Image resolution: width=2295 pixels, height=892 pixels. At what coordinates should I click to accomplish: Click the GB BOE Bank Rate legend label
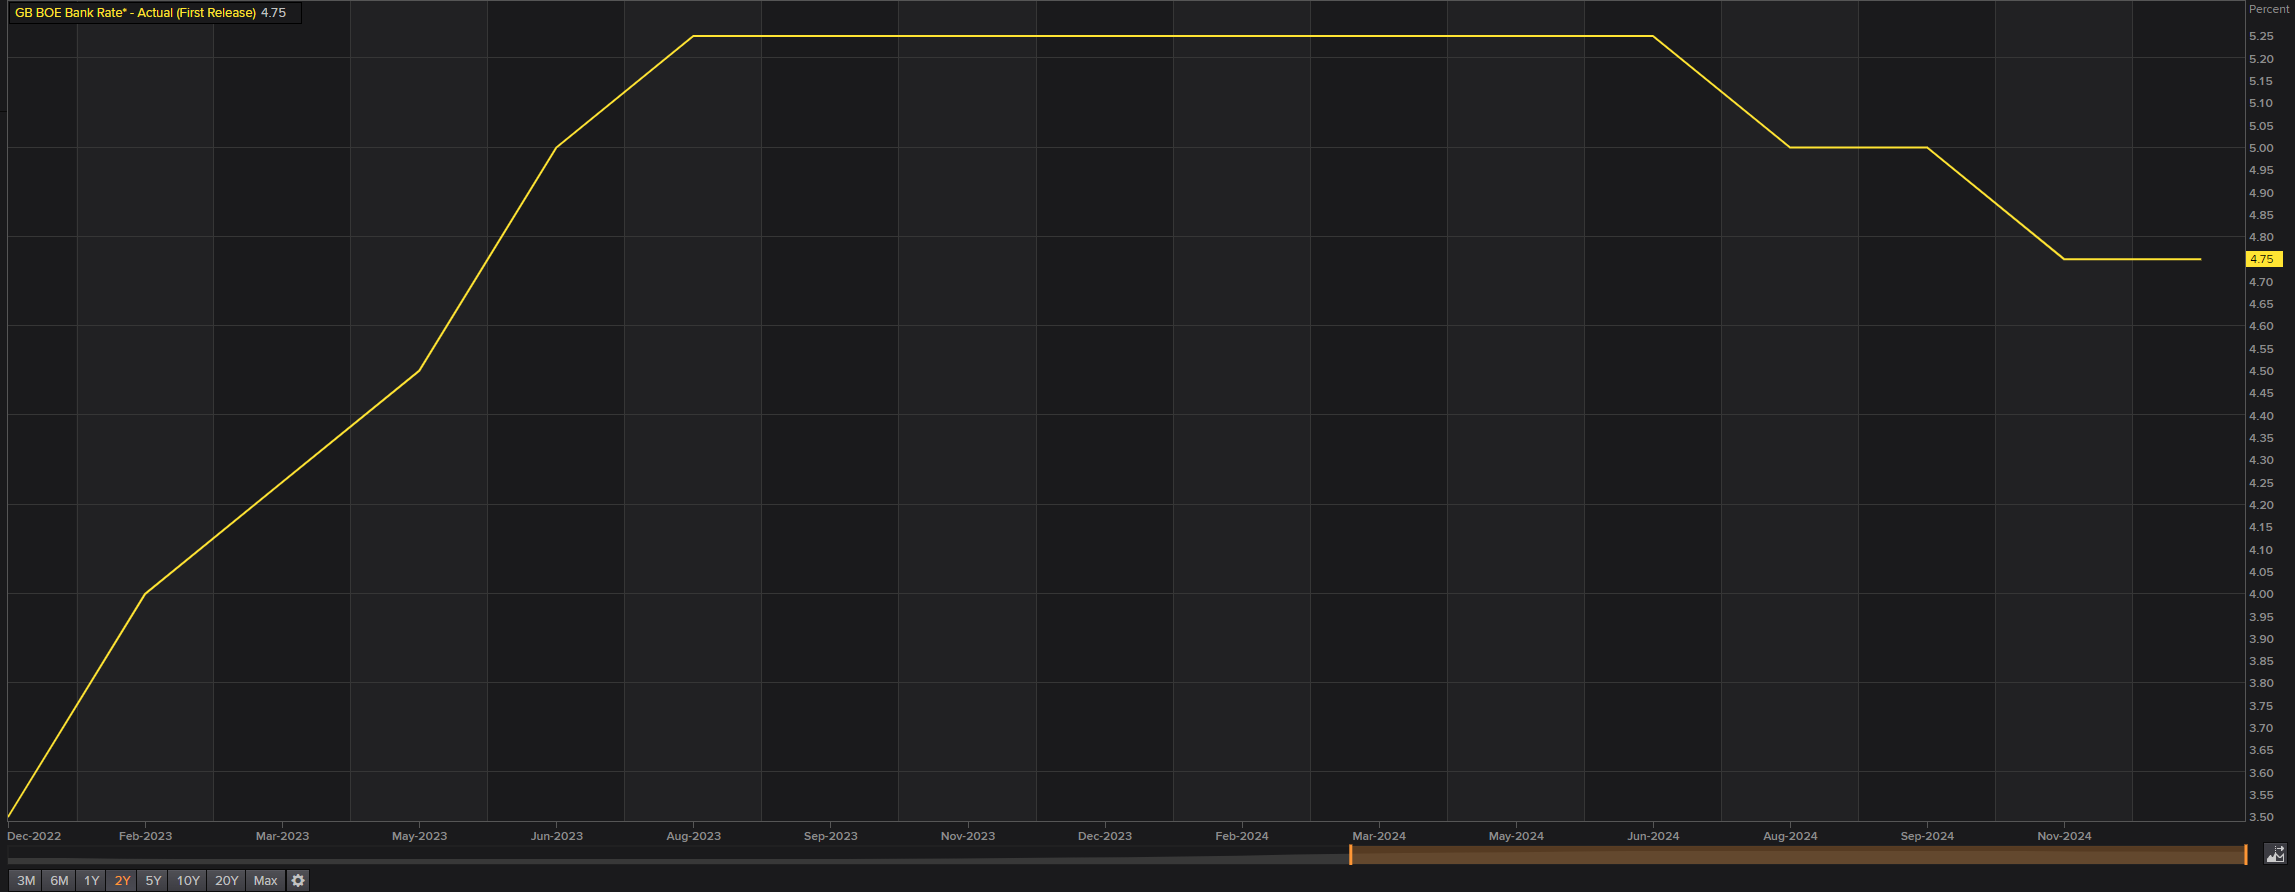pyautogui.click(x=135, y=13)
